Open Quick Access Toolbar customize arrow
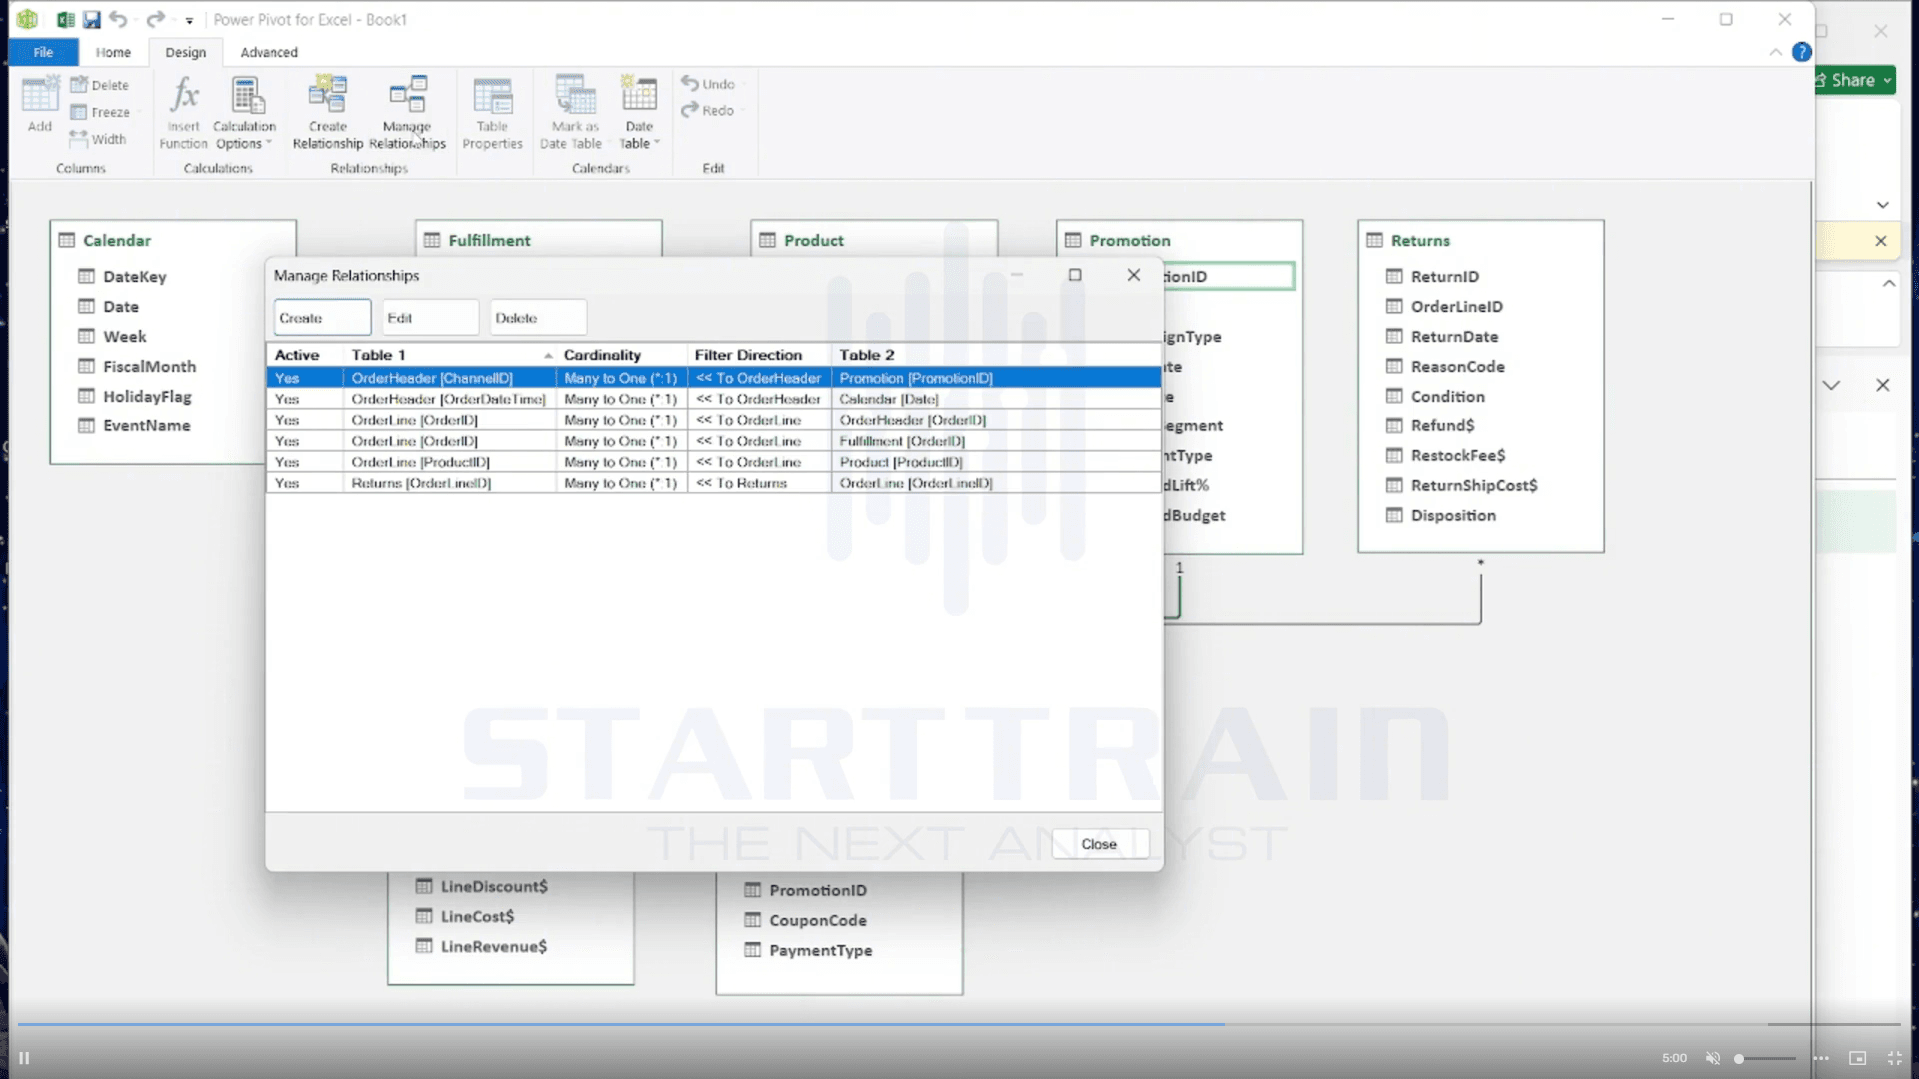Image resolution: width=1919 pixels, height=1079 pixels. [189, 20]
